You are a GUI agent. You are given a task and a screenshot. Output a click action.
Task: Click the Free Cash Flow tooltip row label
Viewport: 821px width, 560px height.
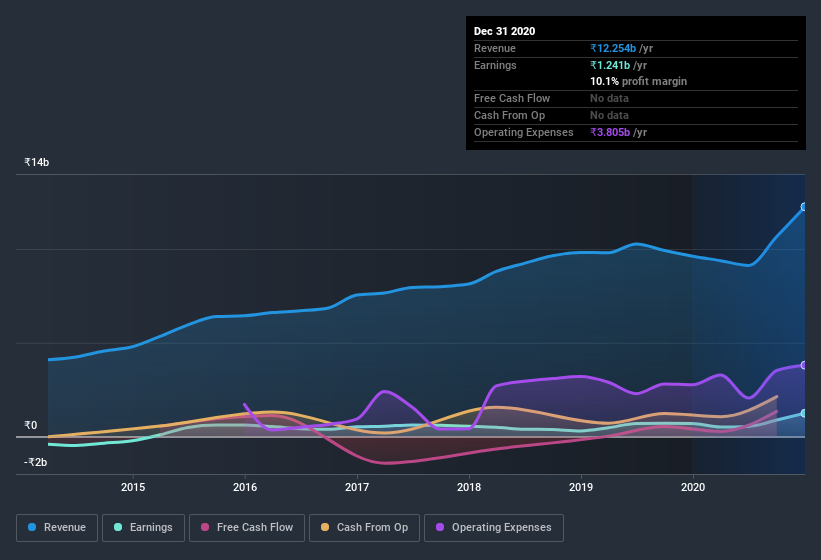click(x=512, y=98)
